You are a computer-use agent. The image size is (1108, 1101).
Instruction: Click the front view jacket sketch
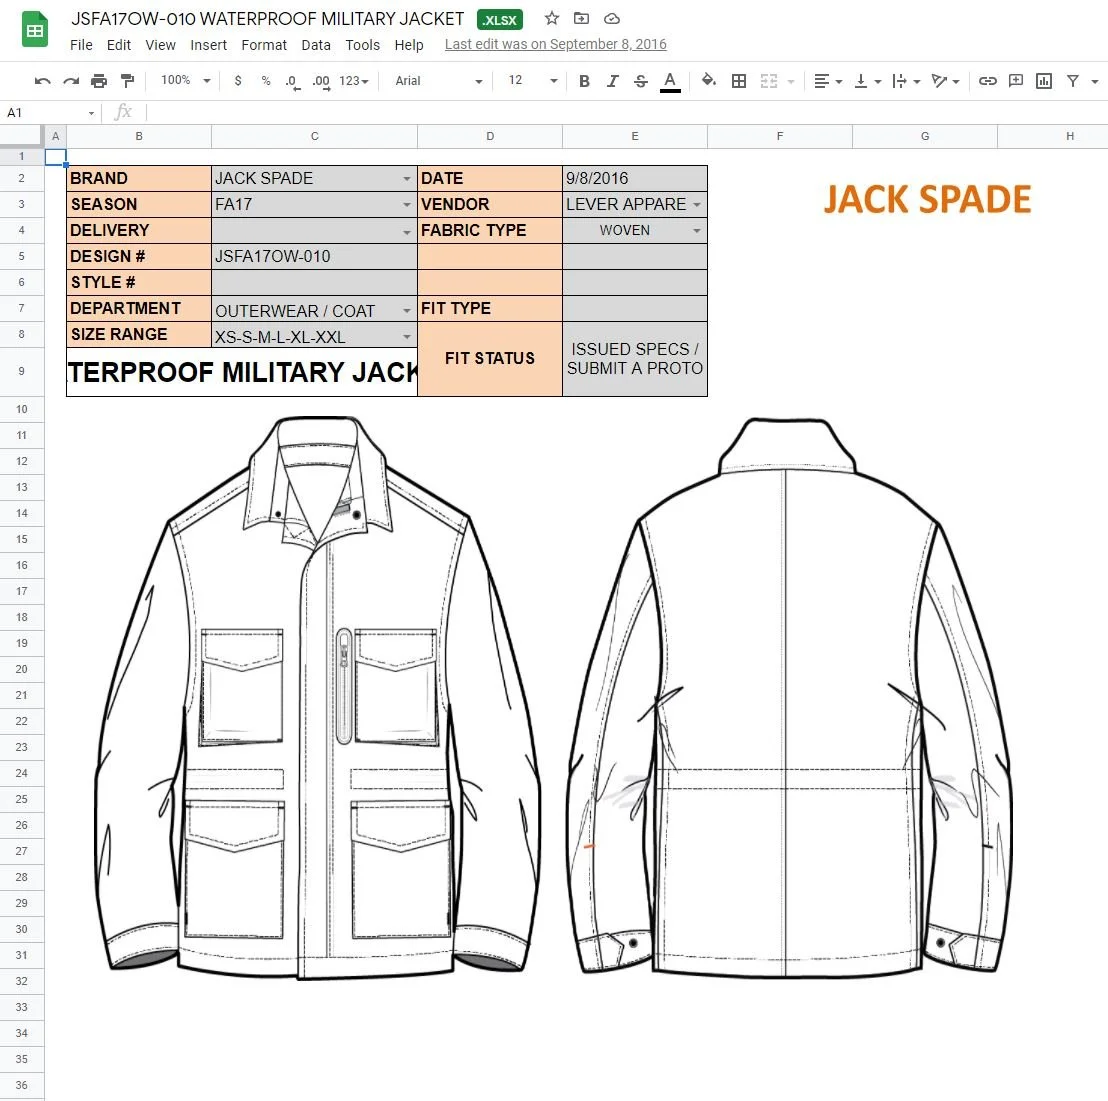tap(317, 697)
